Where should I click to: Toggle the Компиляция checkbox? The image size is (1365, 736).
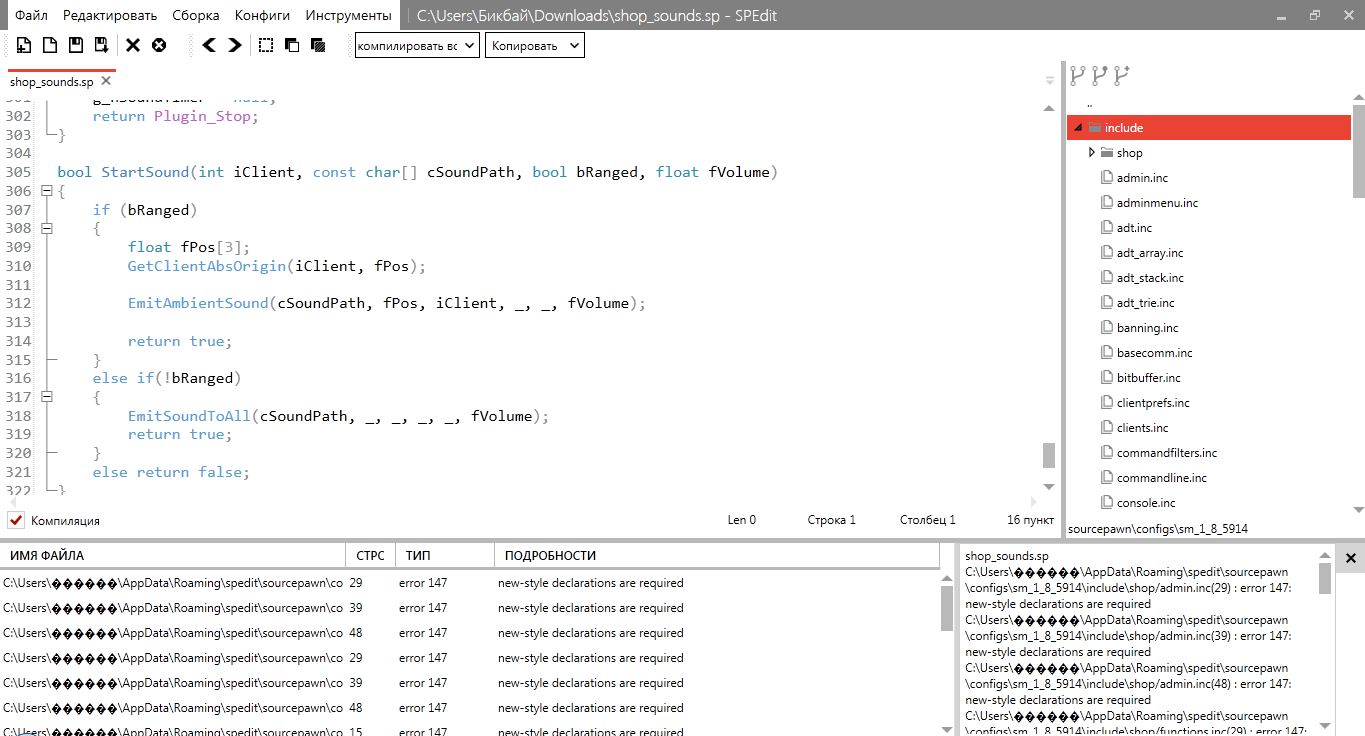[16, 520]
